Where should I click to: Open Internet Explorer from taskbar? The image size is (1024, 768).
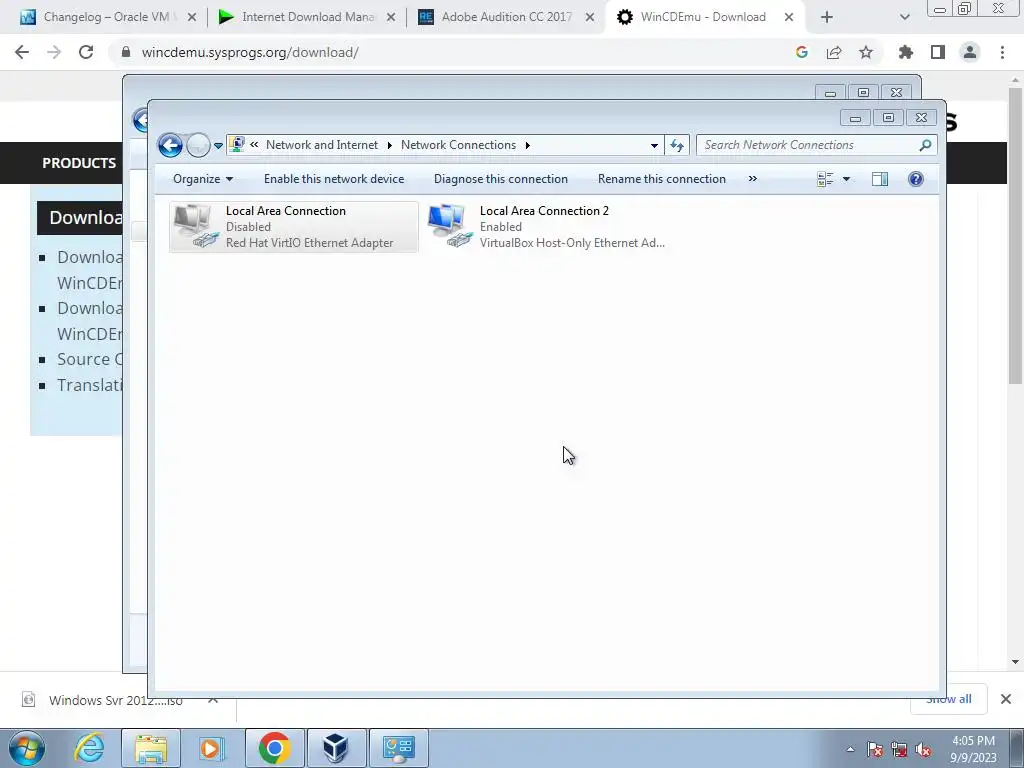coord(89,748)
